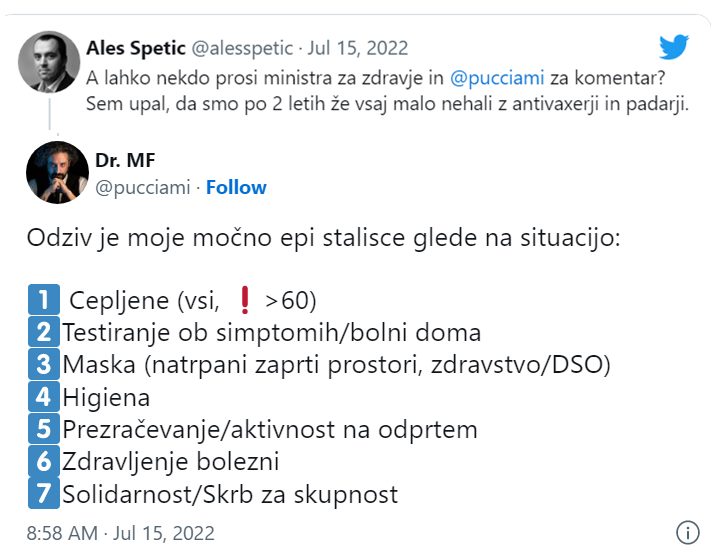Click the number 7 keycap before Solidarnost
This screenshot has width=716, height=553.
click(44, 493)
